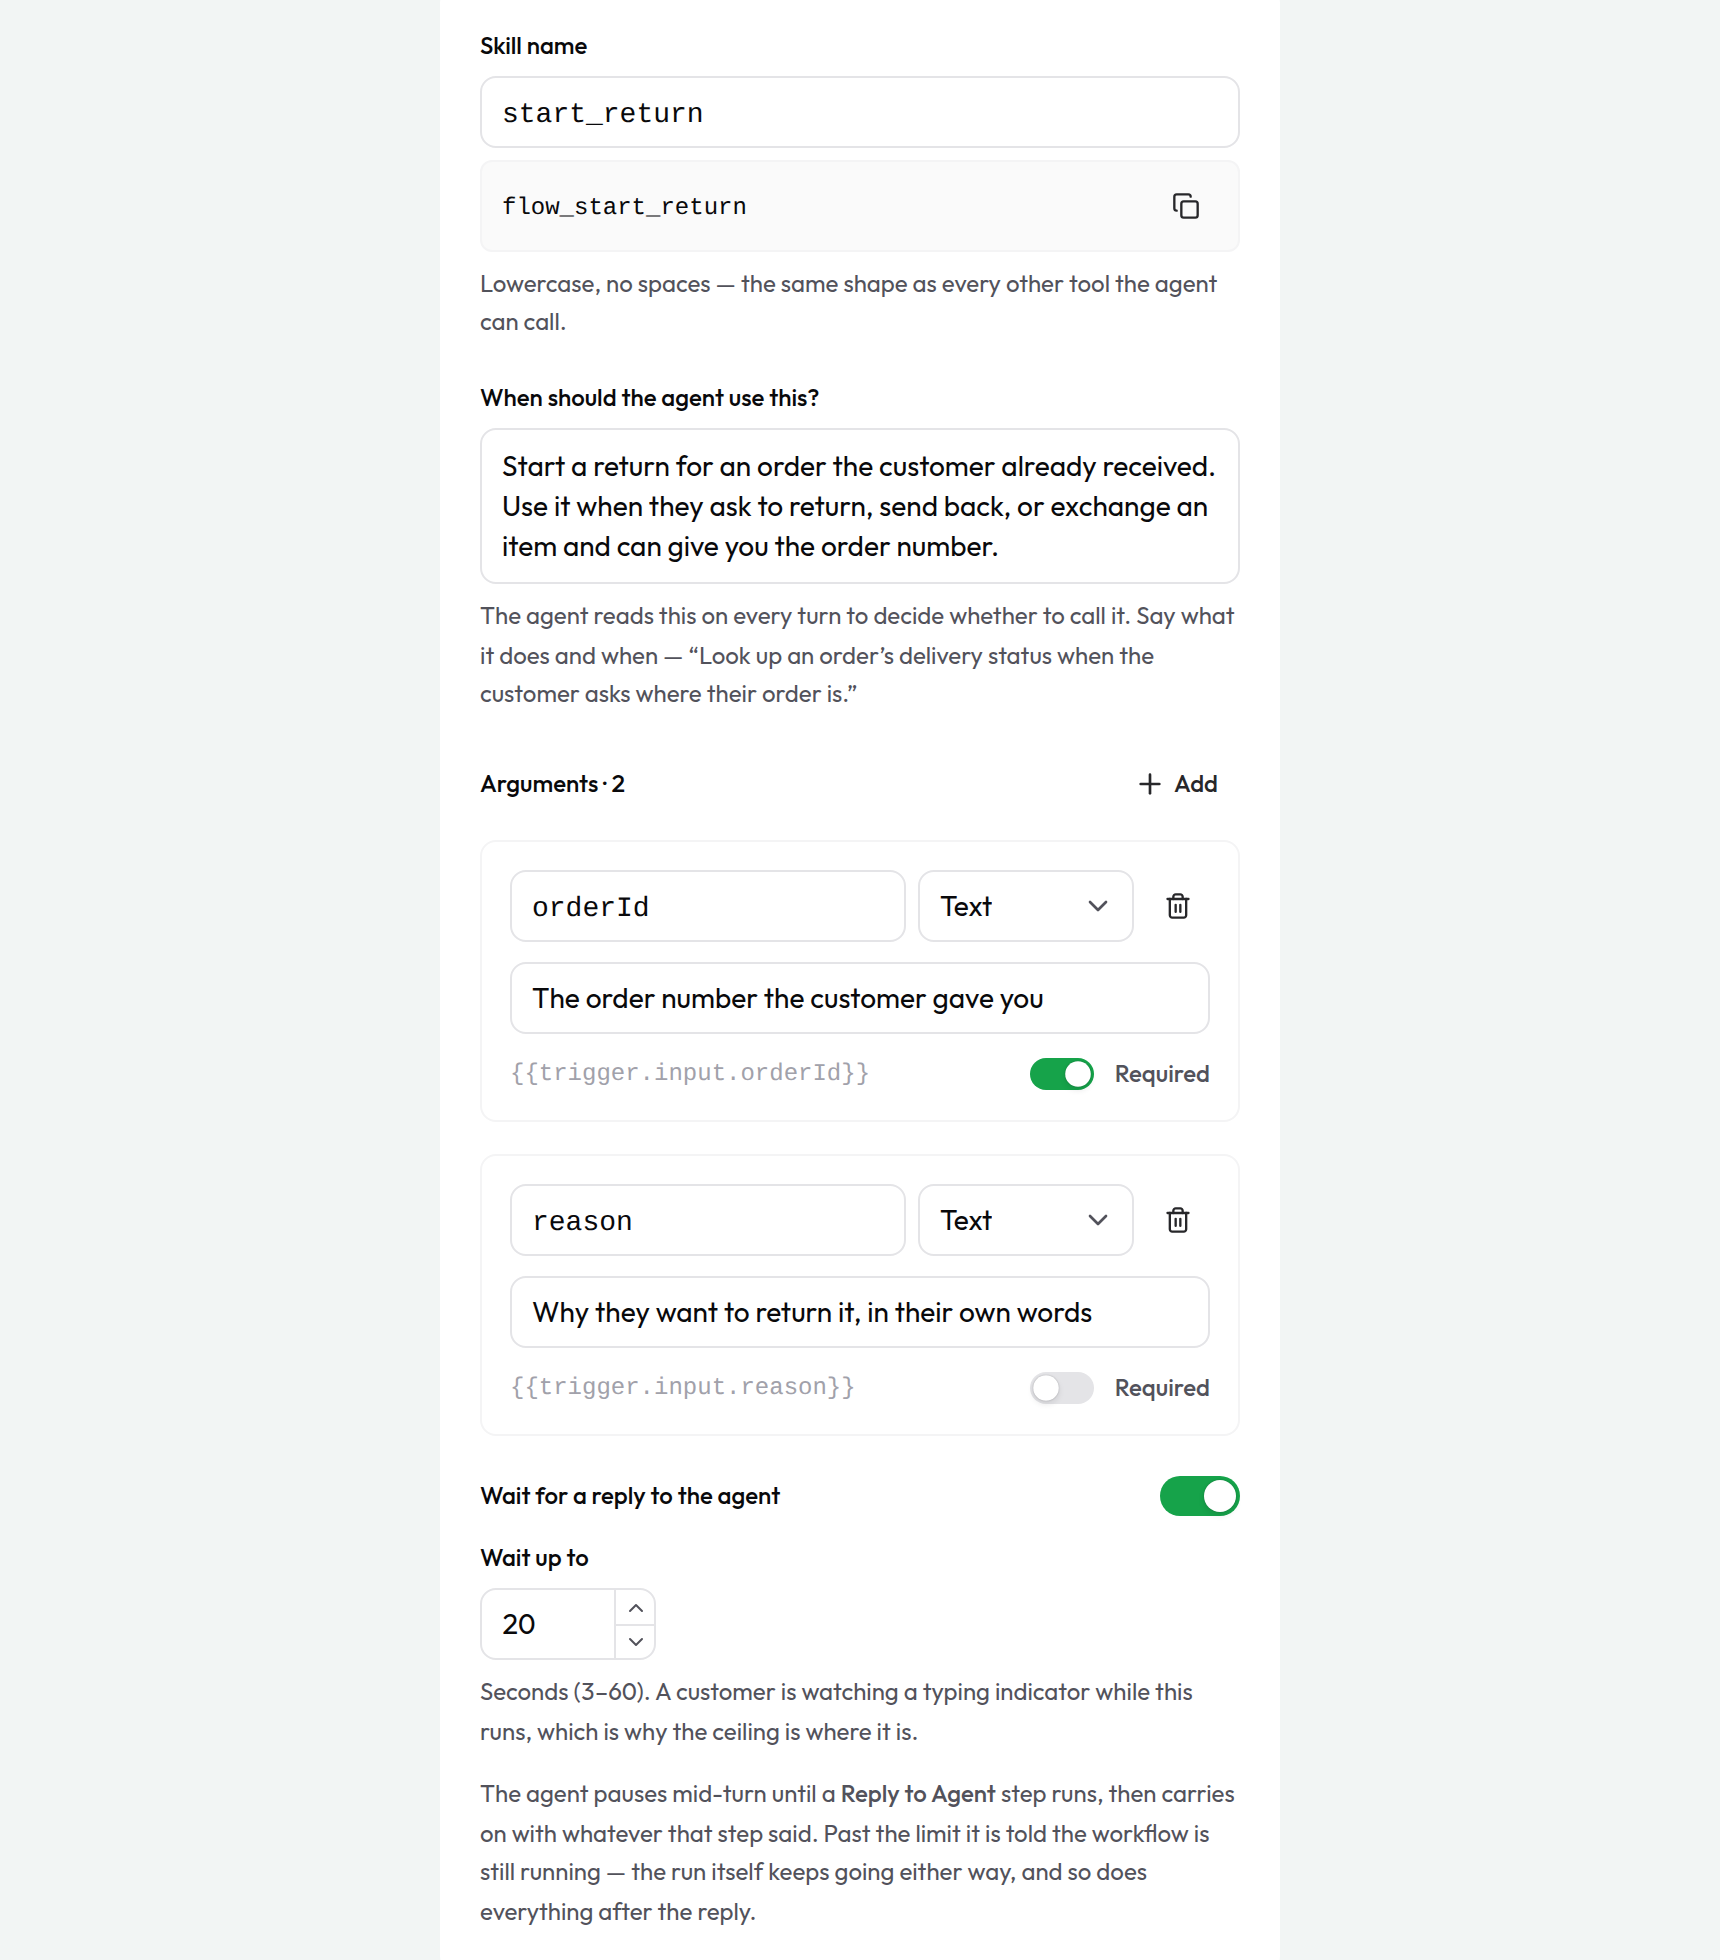Image resolution: width=1720 pixels, height=1960 pixels.
Task: Delete the reason argument
Action: [1178, 1220]
